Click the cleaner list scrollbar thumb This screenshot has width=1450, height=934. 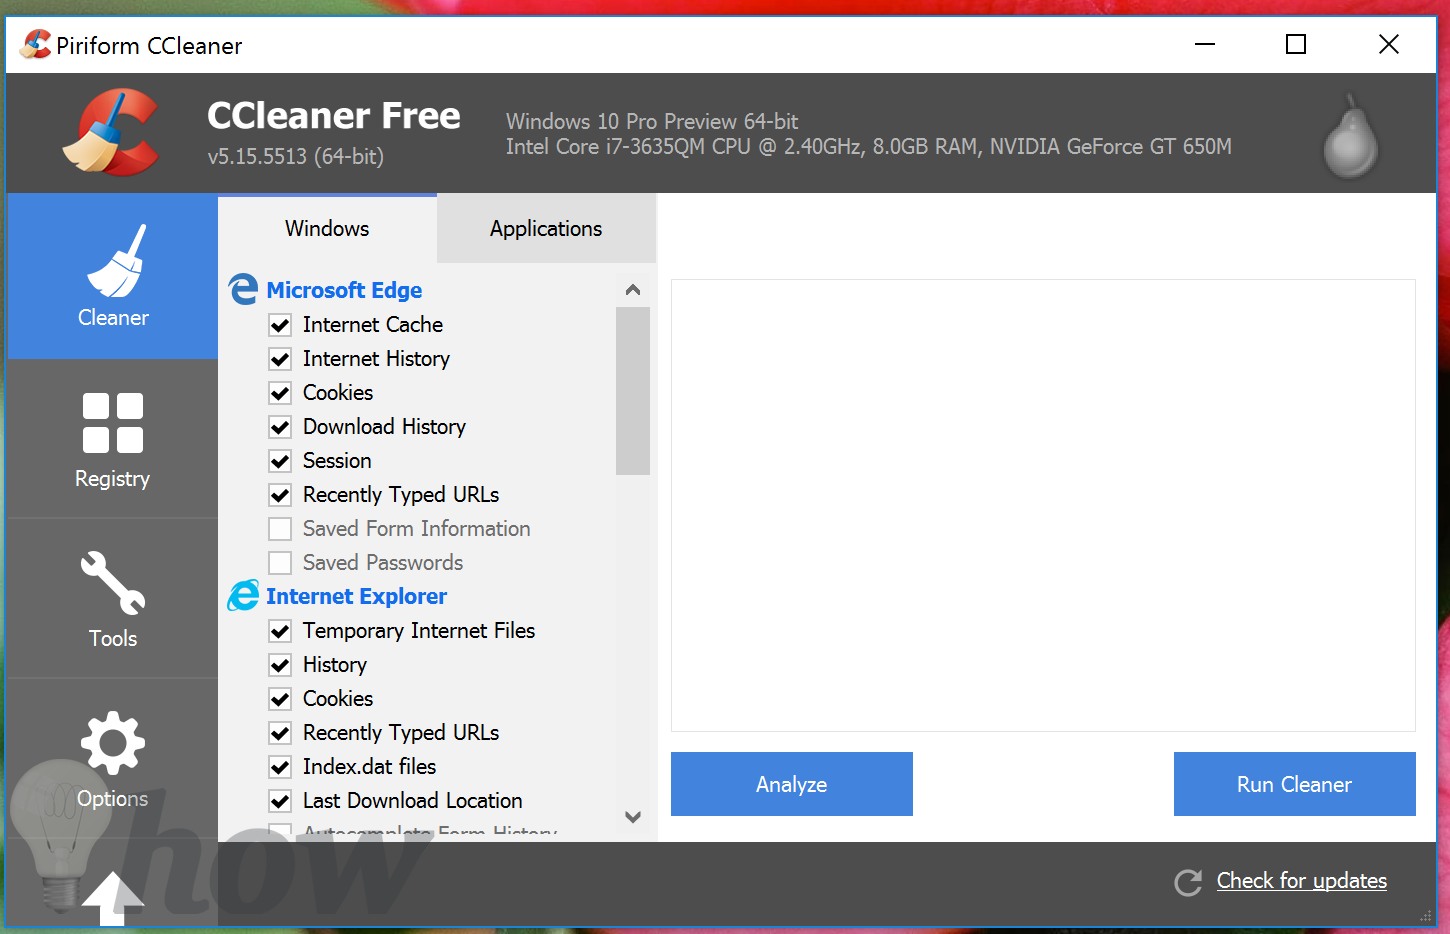tap(633, 391)
